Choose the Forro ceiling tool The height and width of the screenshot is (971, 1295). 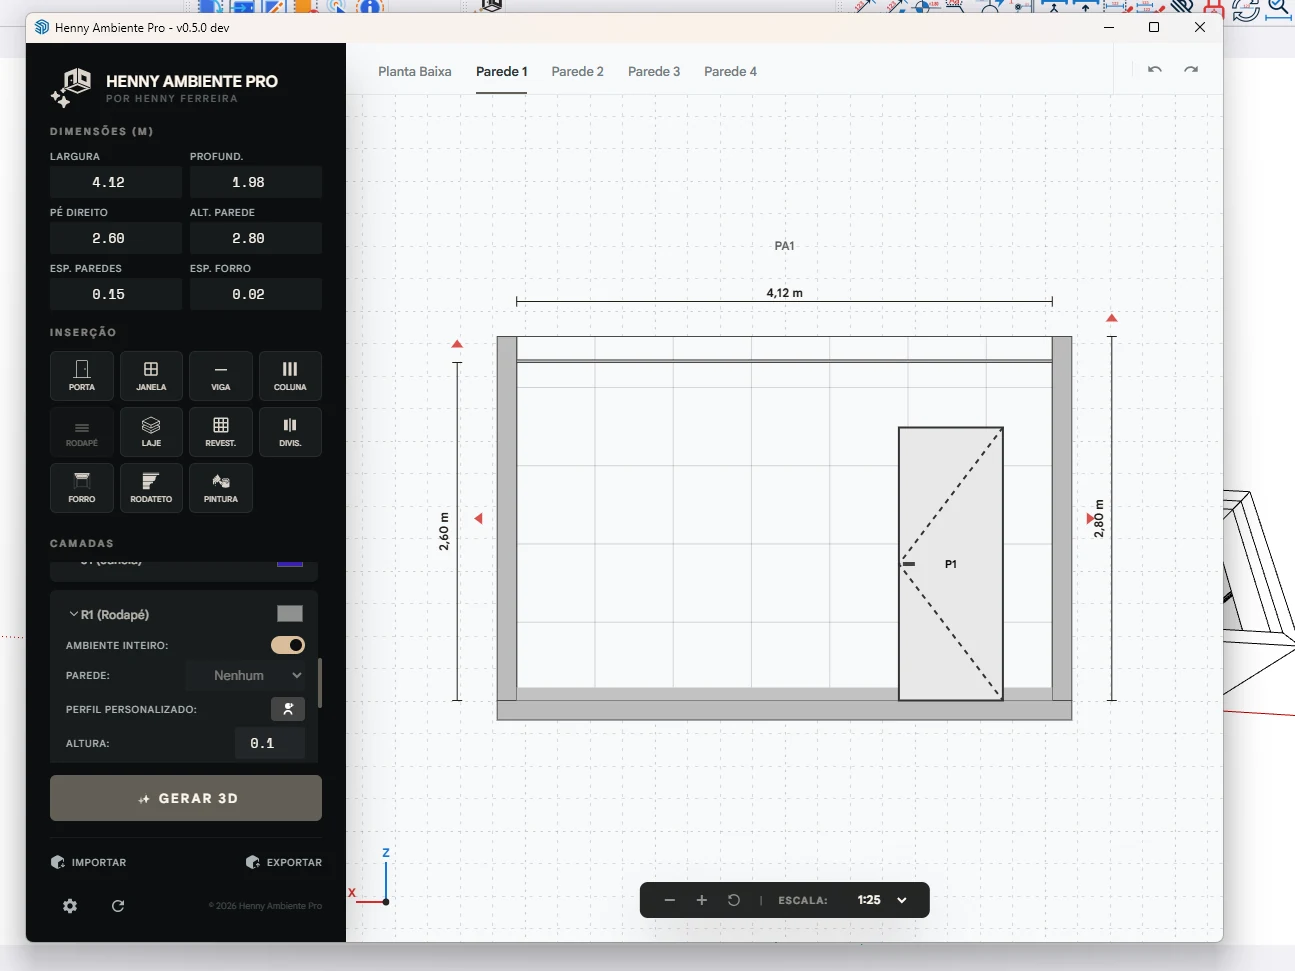82,488
